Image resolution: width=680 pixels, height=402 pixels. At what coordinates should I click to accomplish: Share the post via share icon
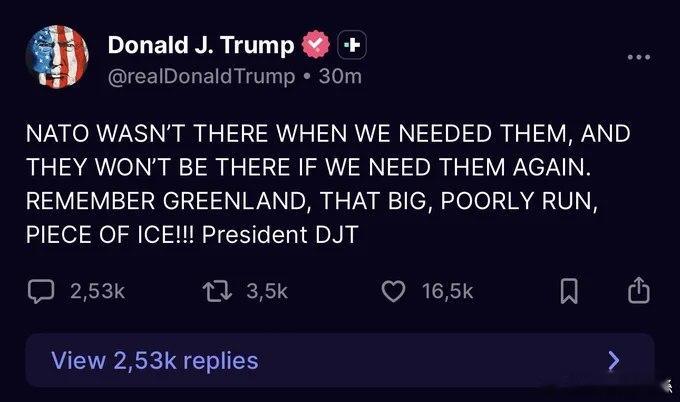639,290
